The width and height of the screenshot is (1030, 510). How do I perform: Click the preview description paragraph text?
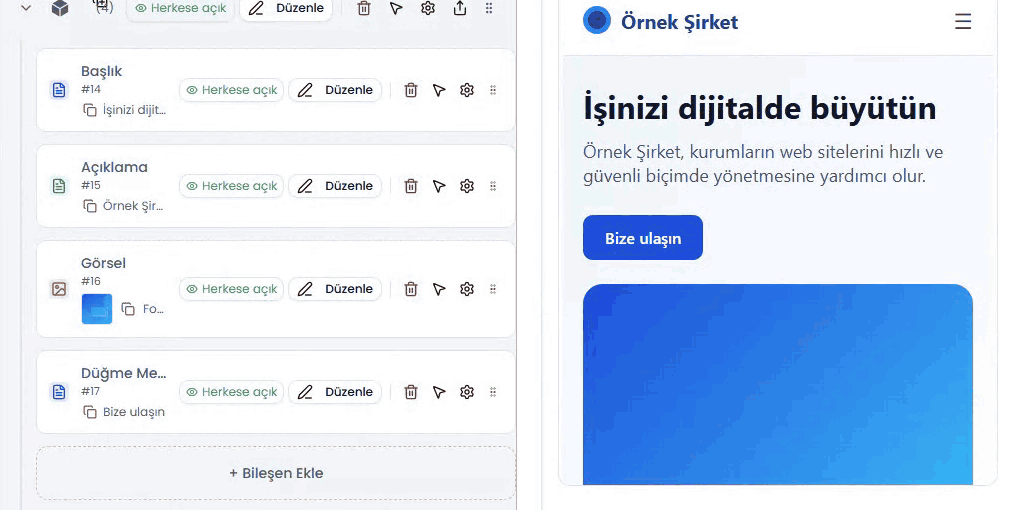click(763, 164)
